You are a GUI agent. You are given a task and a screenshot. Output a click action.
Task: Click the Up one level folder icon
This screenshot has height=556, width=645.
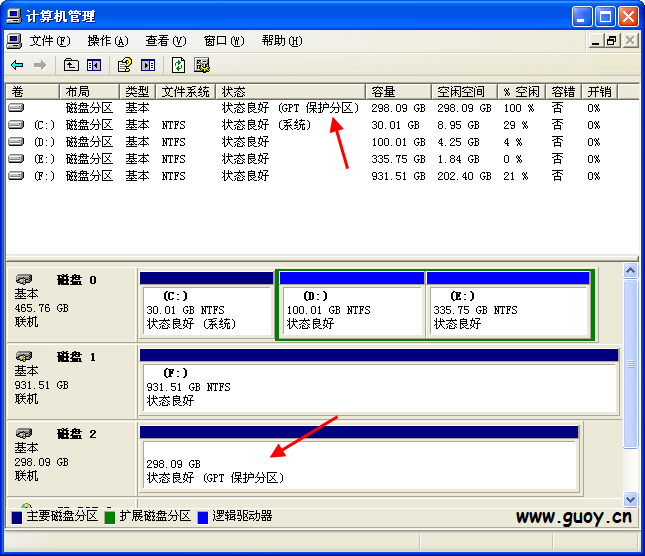(71, 65)
